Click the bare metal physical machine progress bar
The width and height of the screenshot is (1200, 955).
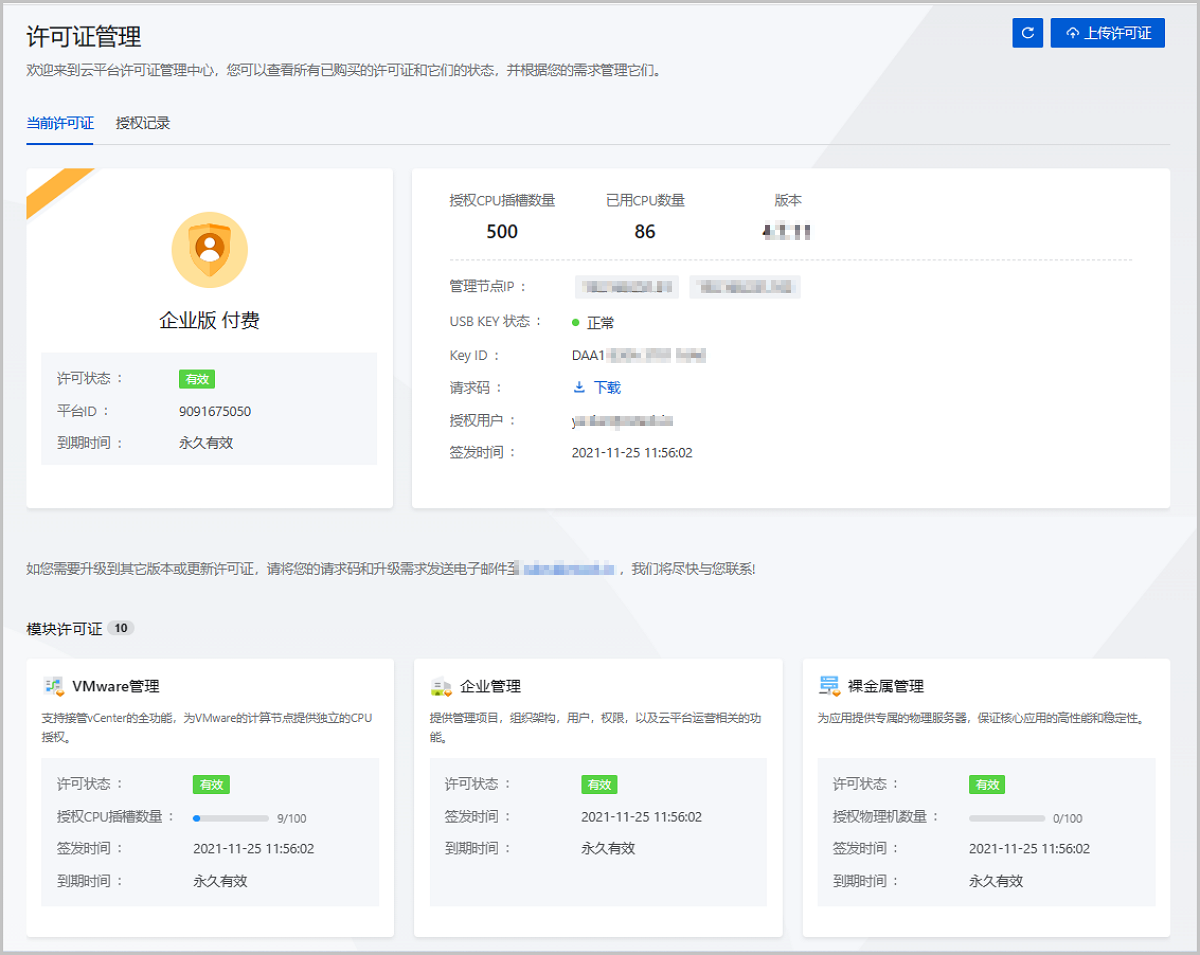click(x=1006, y=818)
